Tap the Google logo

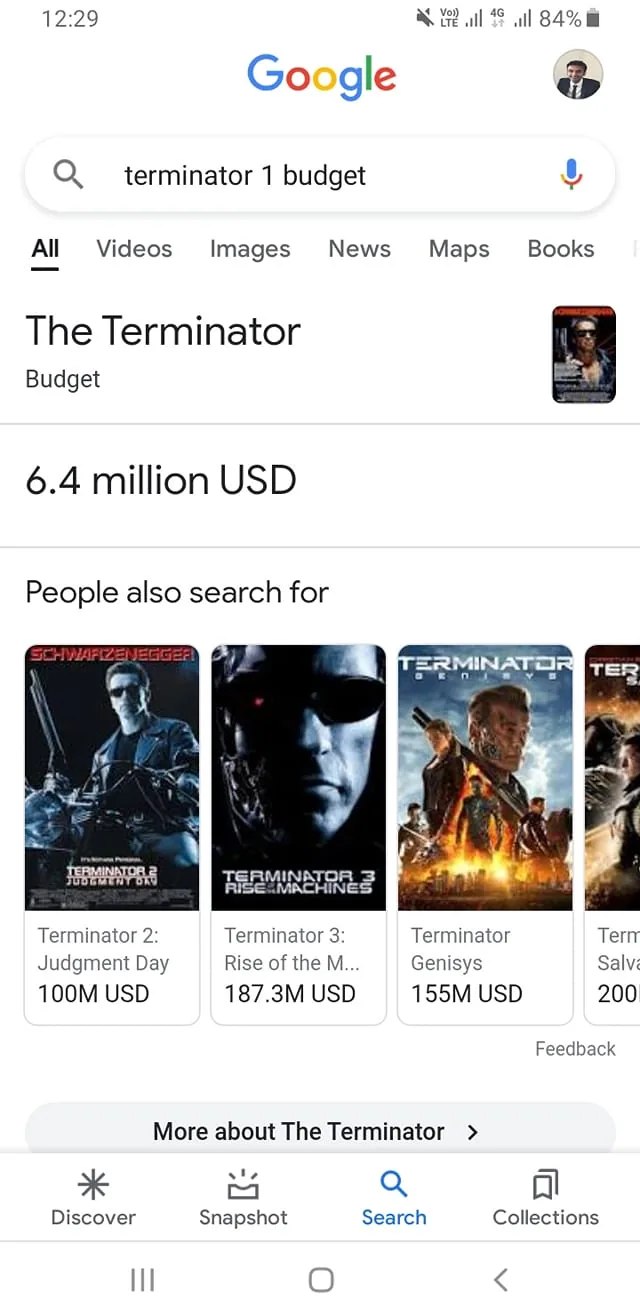[321, 77]
